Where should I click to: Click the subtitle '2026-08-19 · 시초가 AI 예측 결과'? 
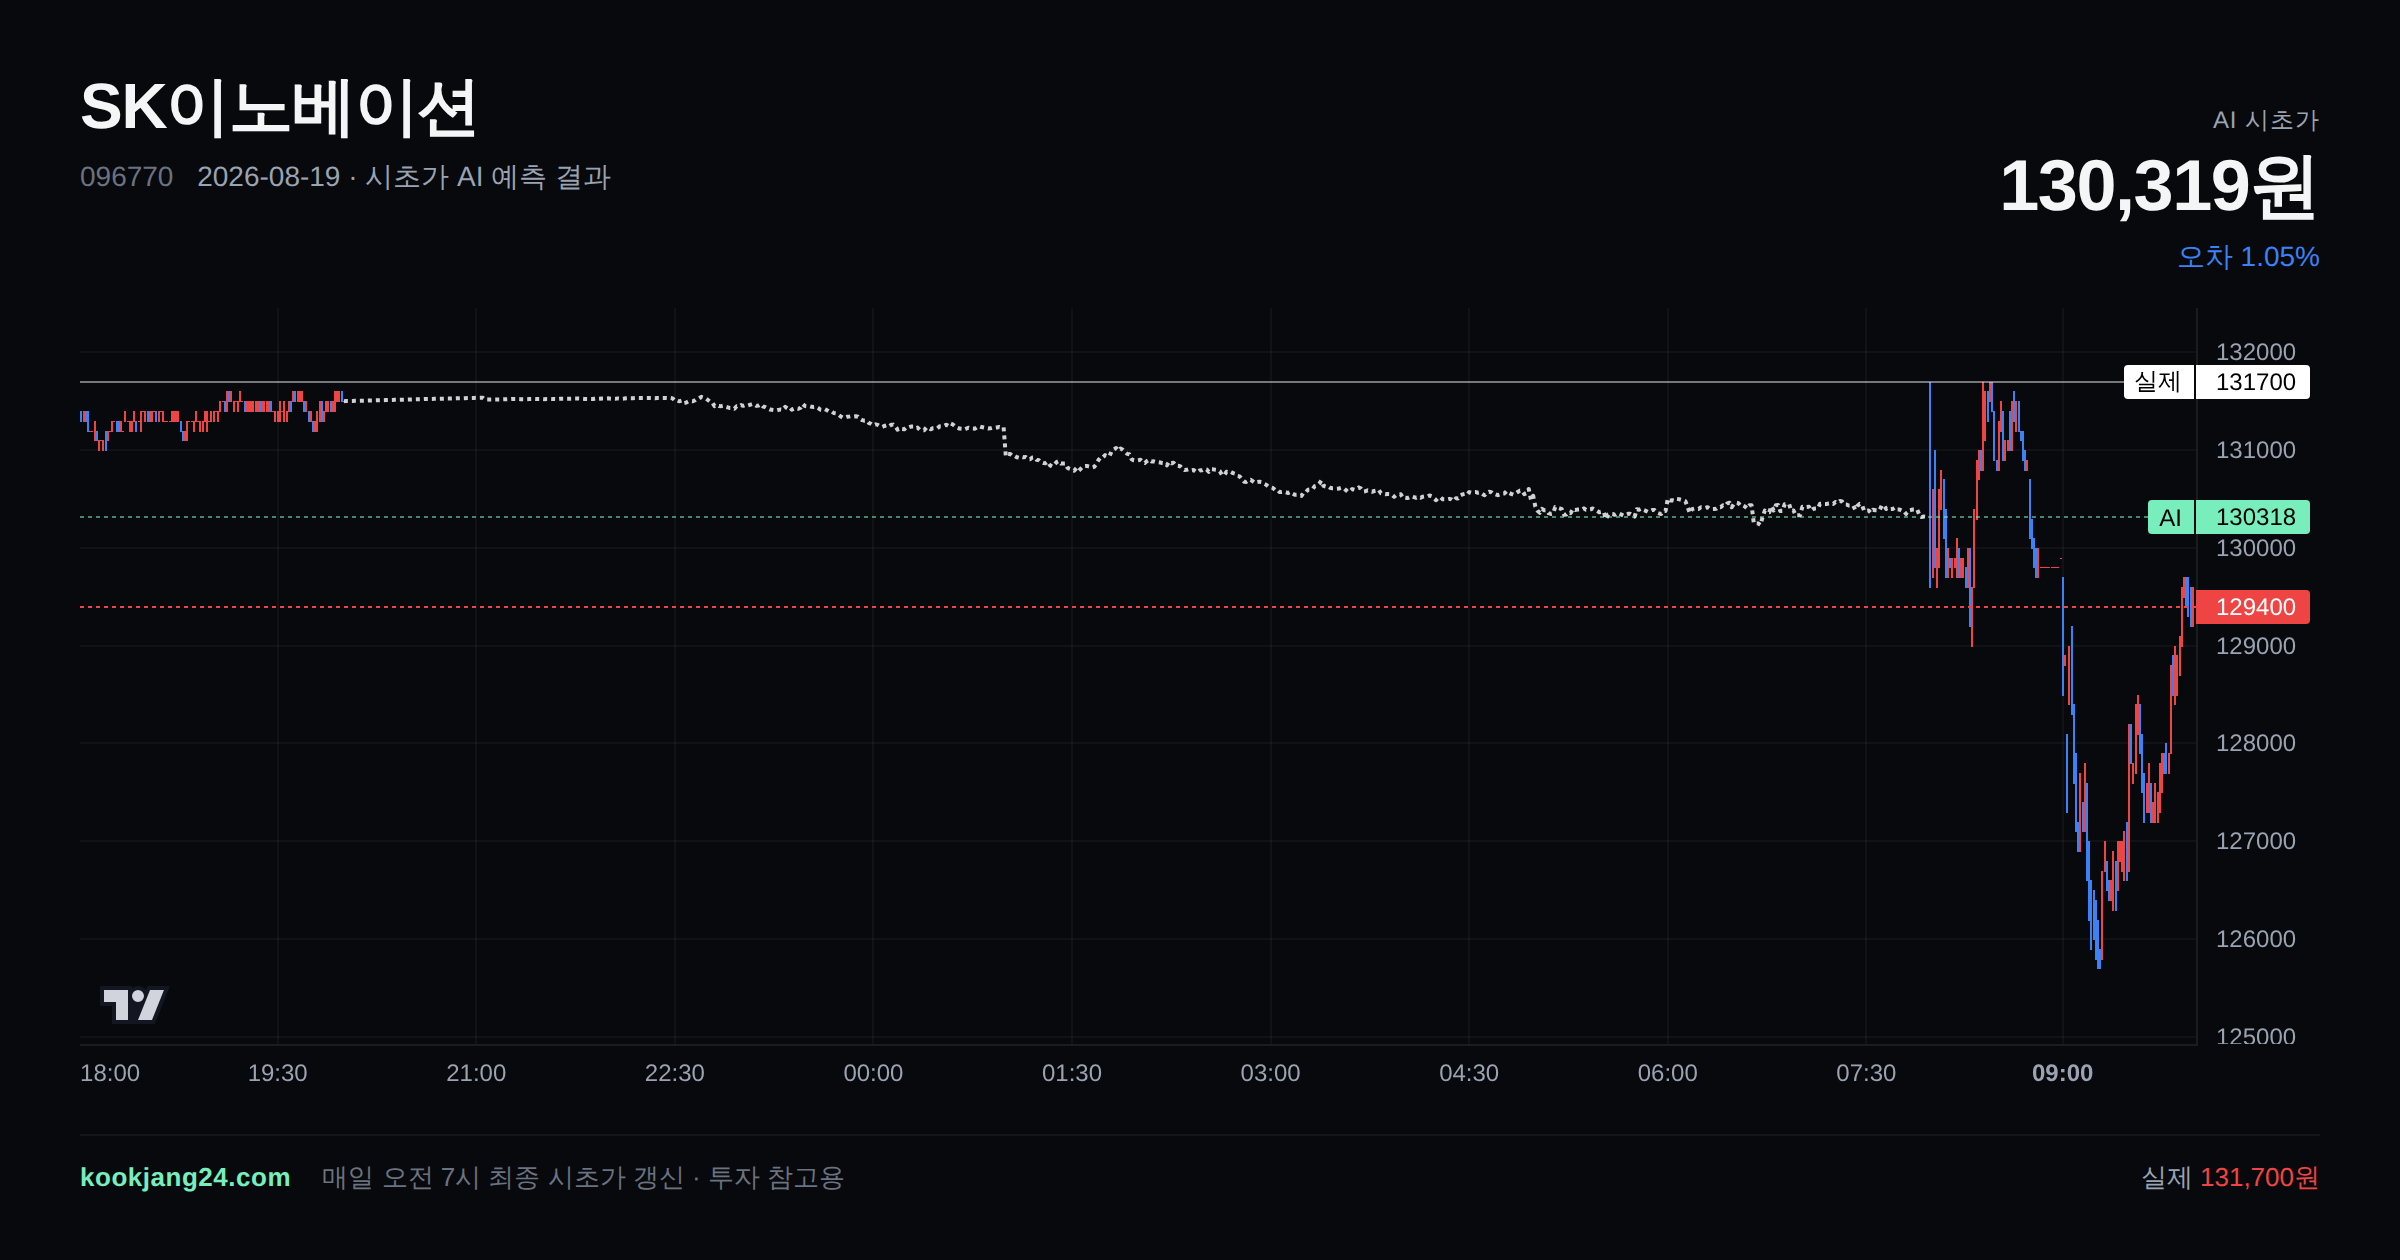click(404, 177)
